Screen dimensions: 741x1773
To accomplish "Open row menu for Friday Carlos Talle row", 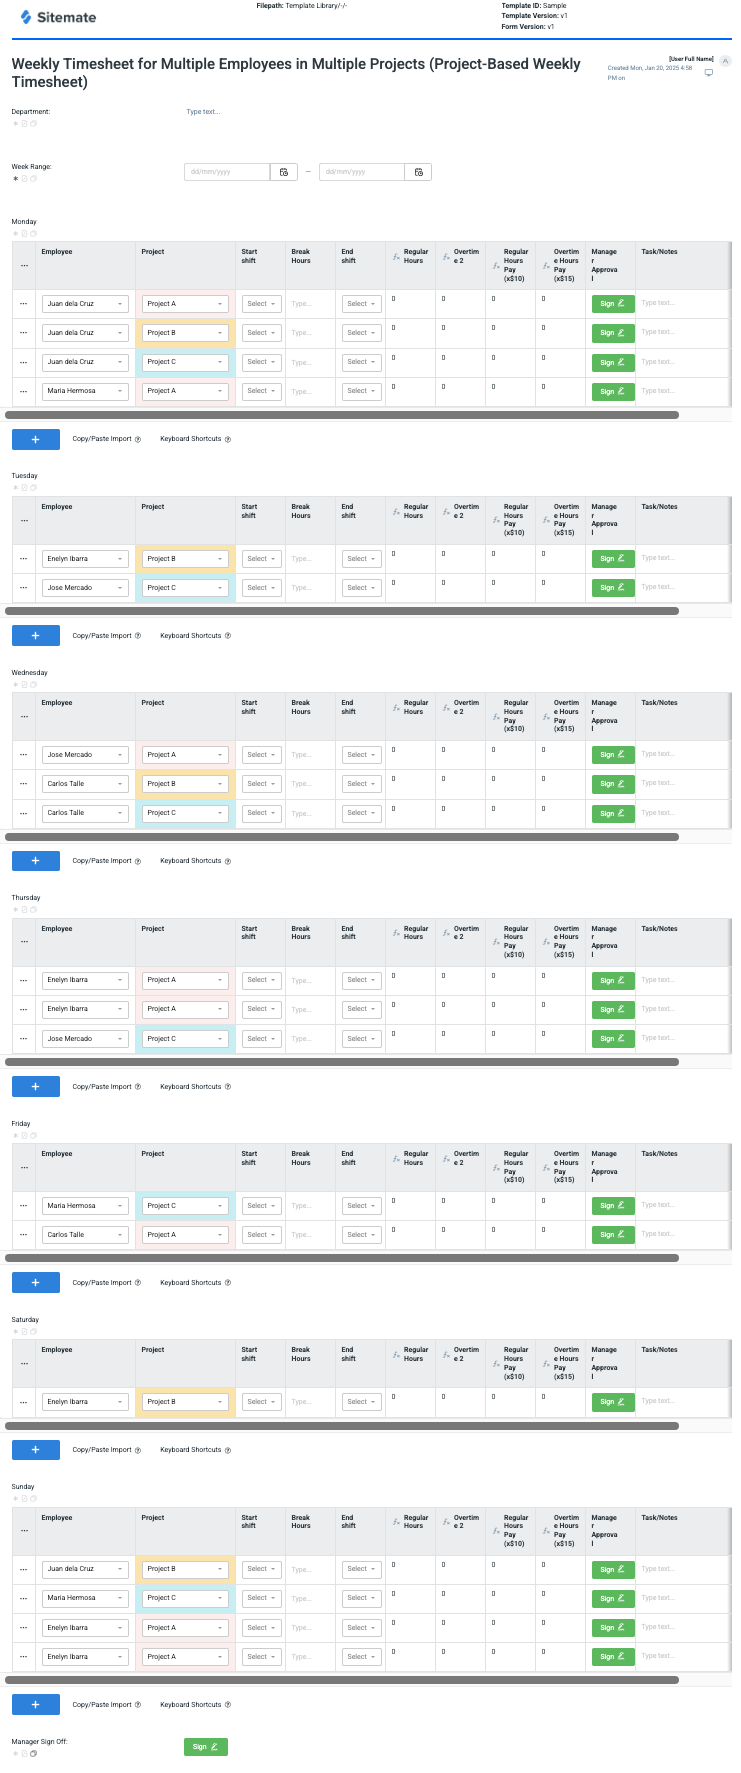I will [24, 1235].
